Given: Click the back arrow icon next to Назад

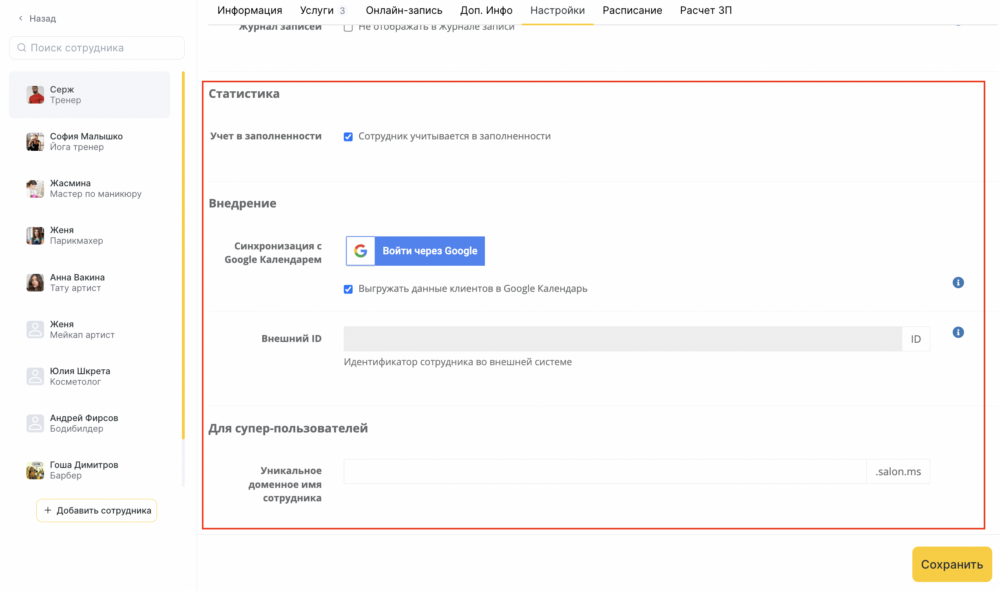Looking at the screenshot, I should click(20, 18).
